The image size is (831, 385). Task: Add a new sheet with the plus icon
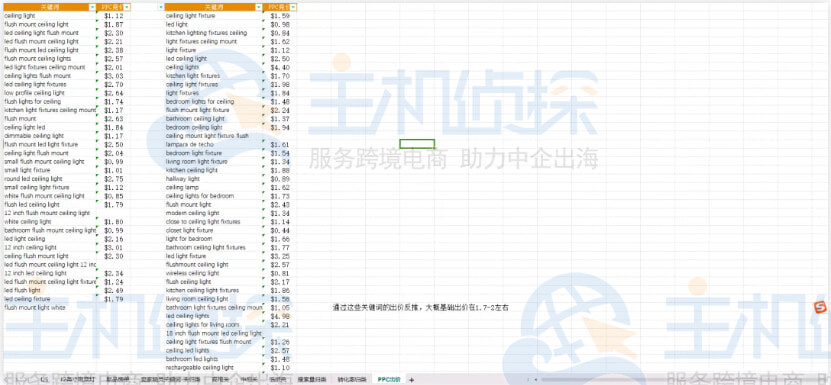(x=411, y=380)
